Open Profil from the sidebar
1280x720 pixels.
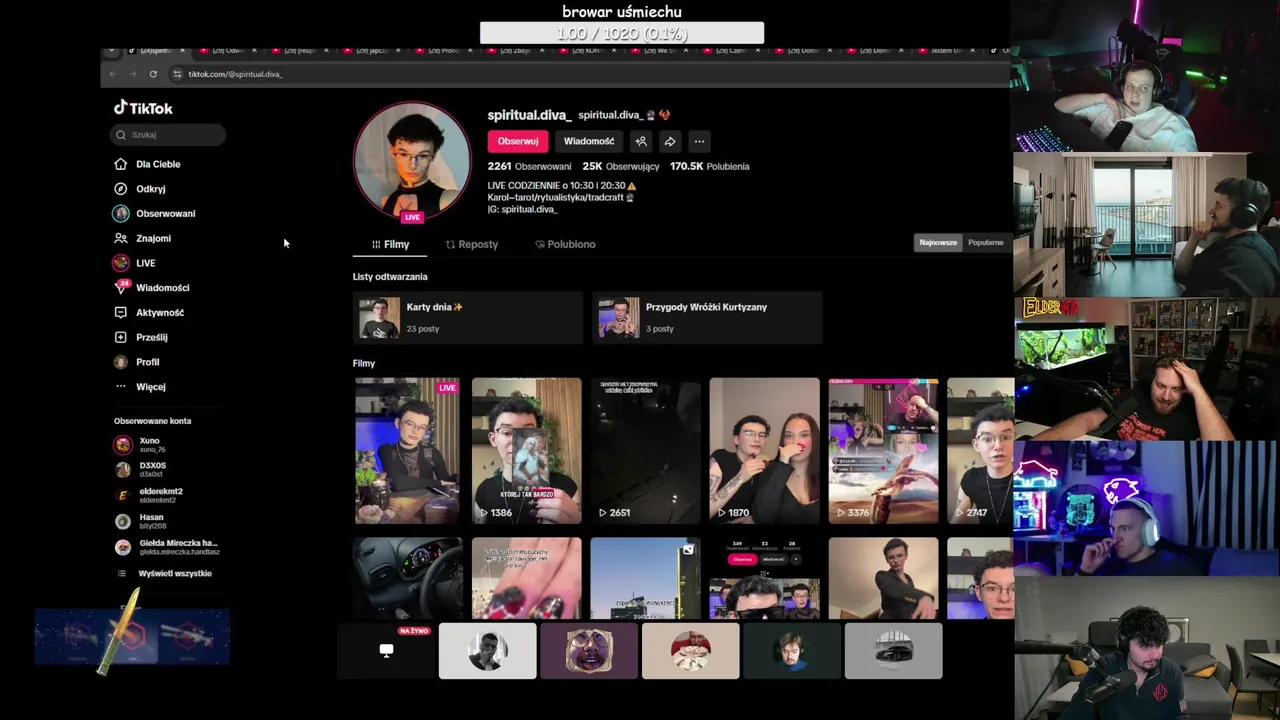pyautogui.click(x=137, y=362)
